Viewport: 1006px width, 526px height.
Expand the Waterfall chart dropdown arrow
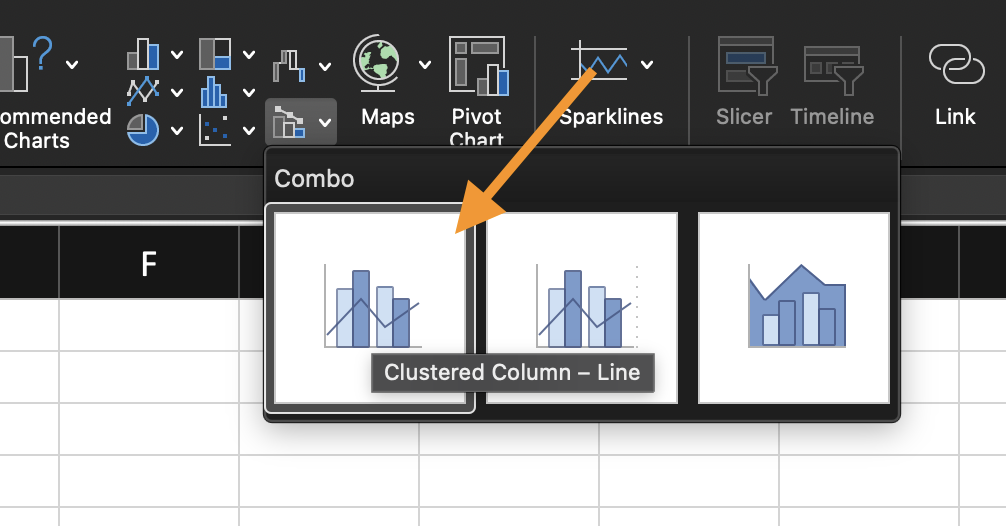[x=325, y=67]
